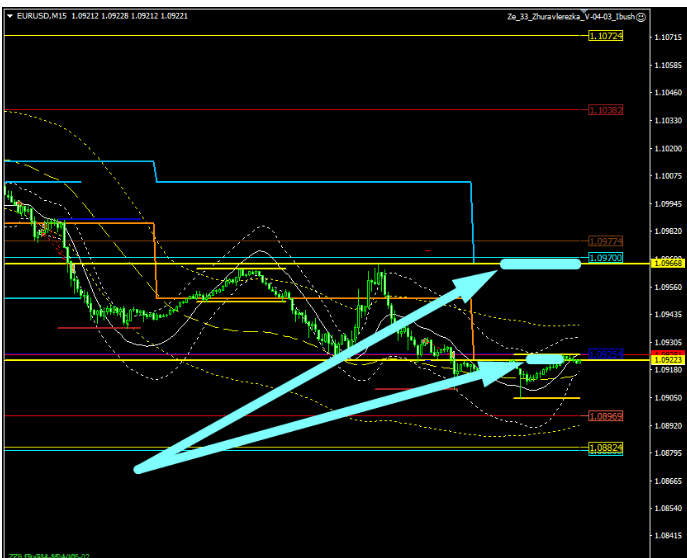687x558 pixels.
Task: Click 1.10075 on the price scale
Action: click(x=668, y=176)
